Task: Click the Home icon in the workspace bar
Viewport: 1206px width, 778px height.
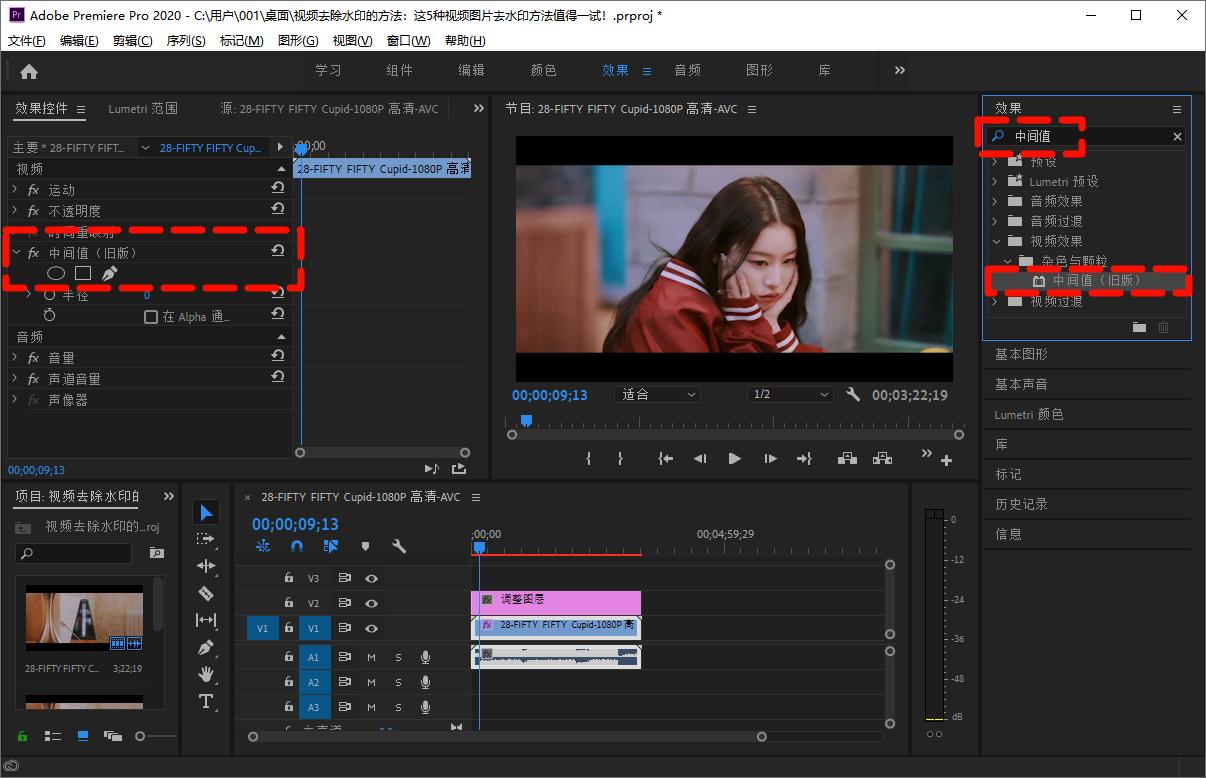Action: pyautogui.click(x=29, y=71)
